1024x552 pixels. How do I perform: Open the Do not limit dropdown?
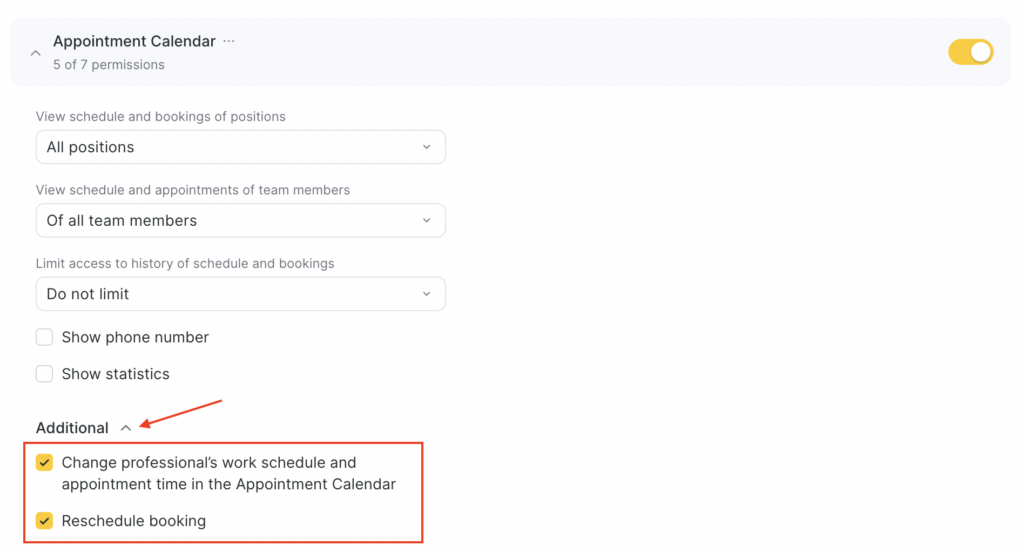click(x=240, y=294)
